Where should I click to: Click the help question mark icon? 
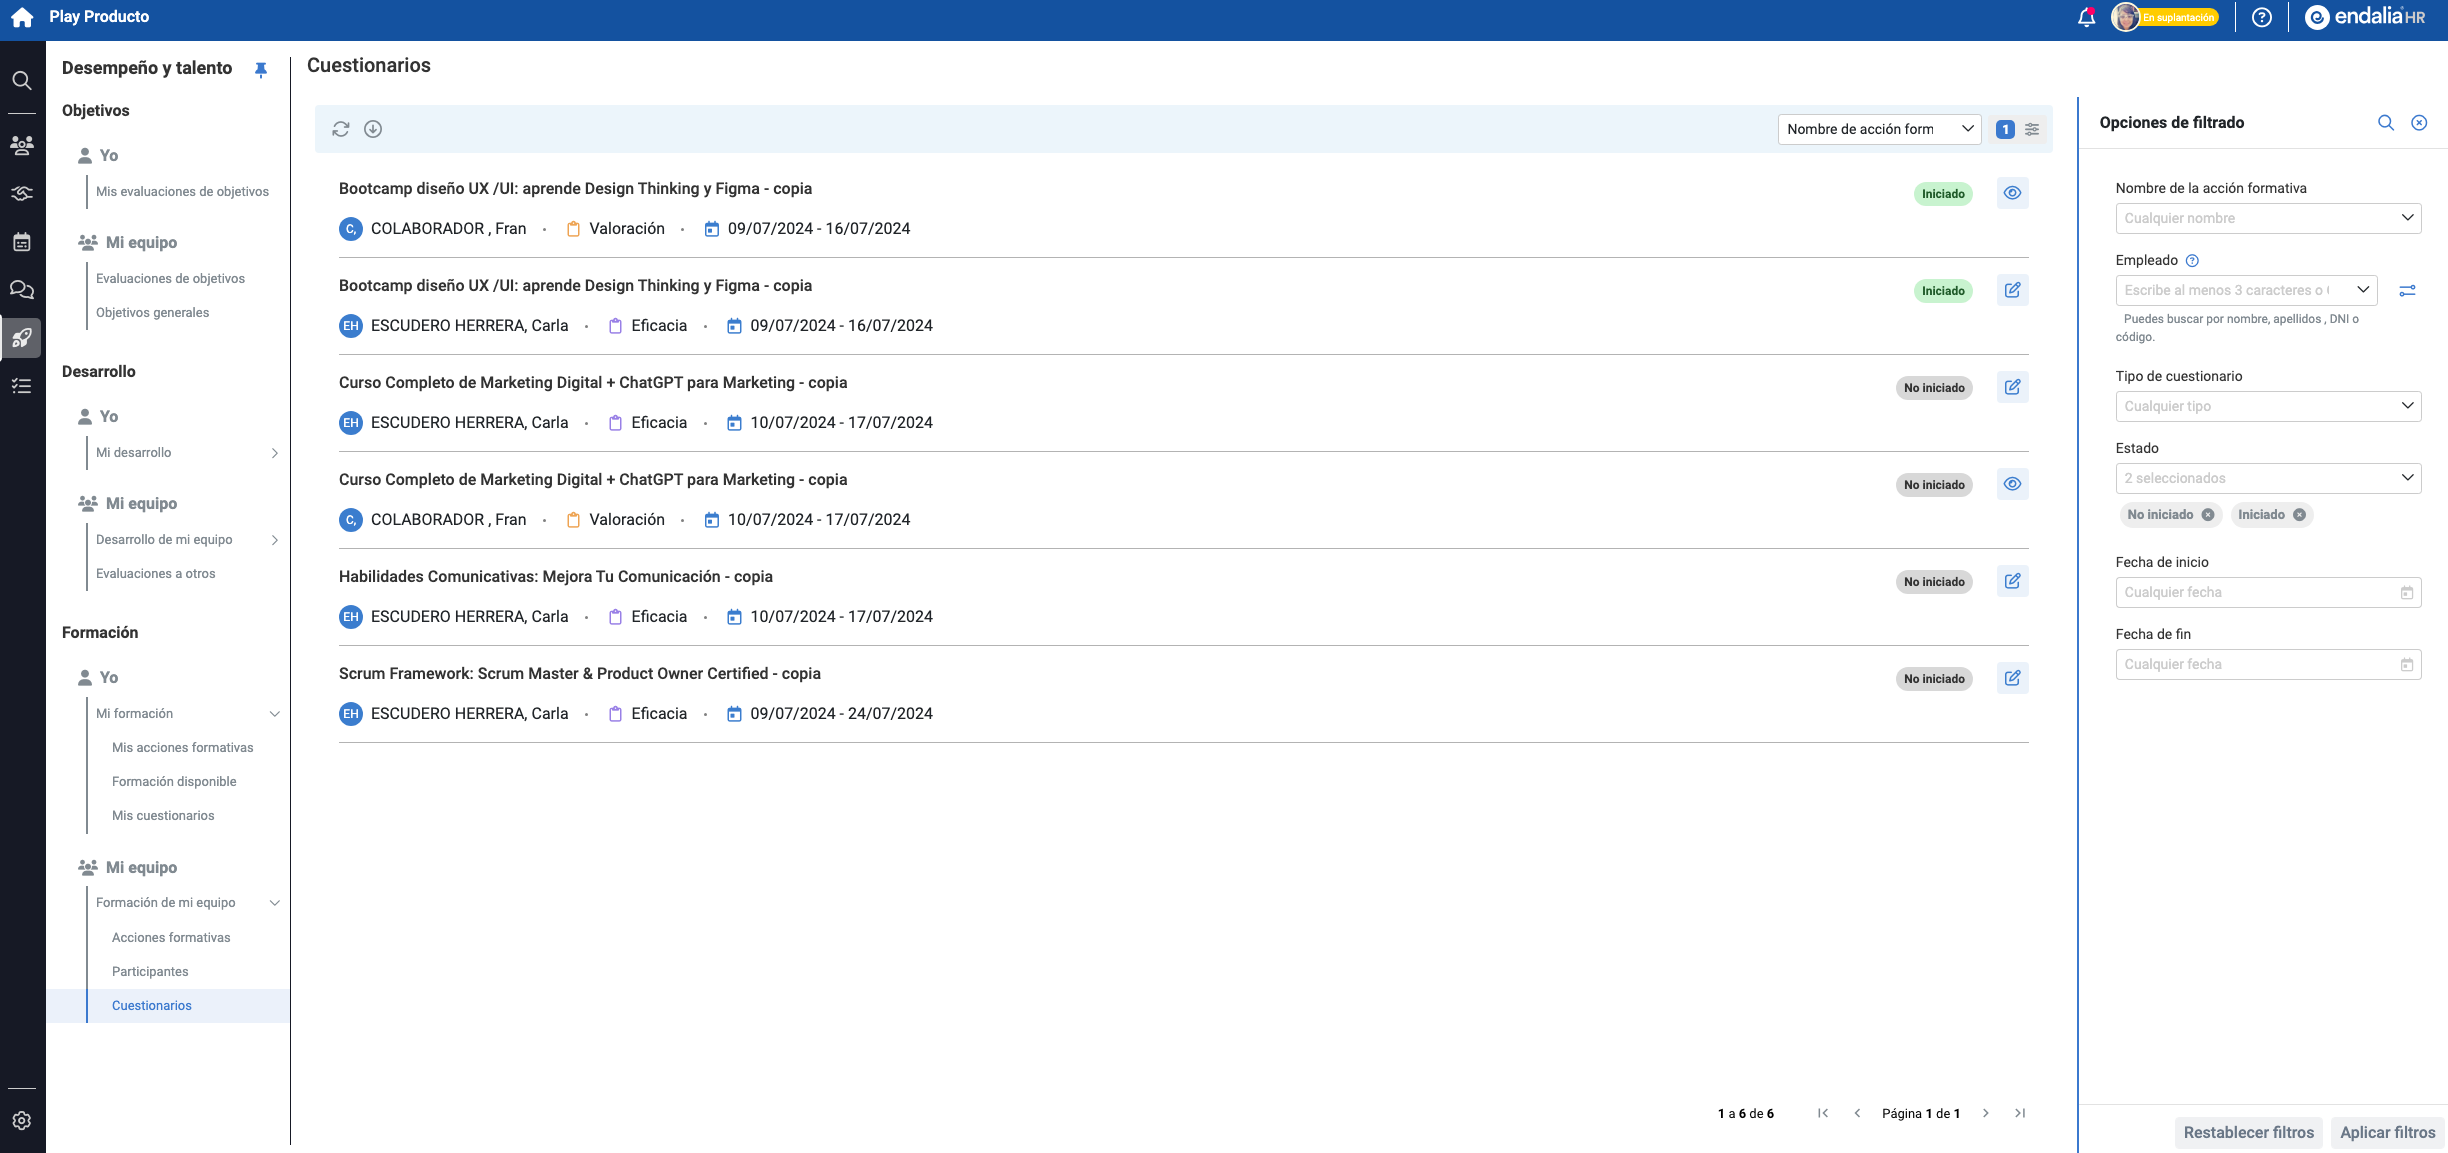[x=2262, y=18]
